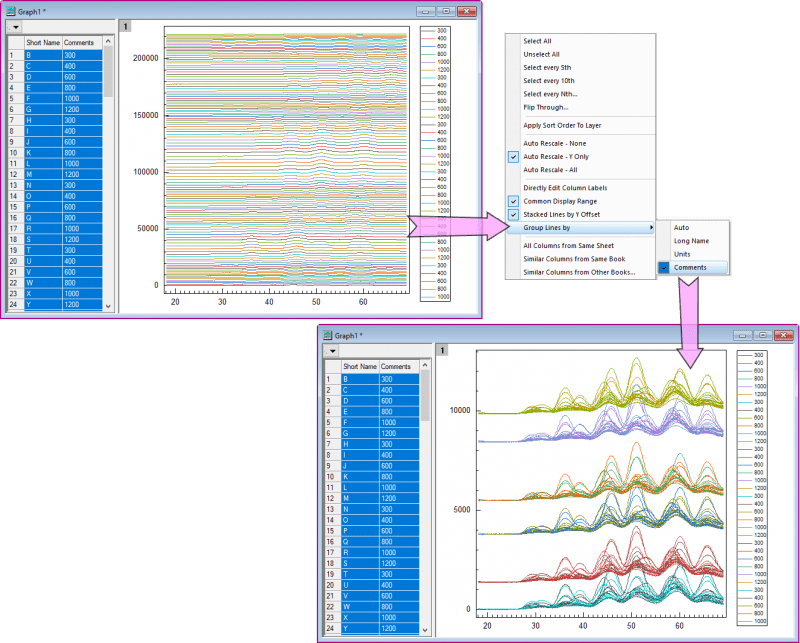Open Select every Nth... dialog
This screenshot has width=800, height=643.
pyautogui.click(x=550, y=94)
